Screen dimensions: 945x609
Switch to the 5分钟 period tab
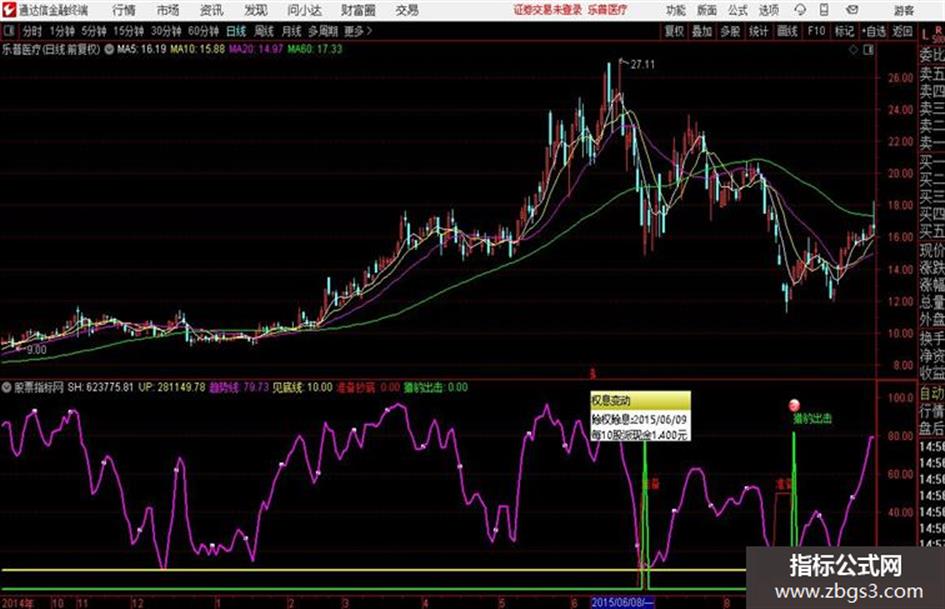pos(93,31)
